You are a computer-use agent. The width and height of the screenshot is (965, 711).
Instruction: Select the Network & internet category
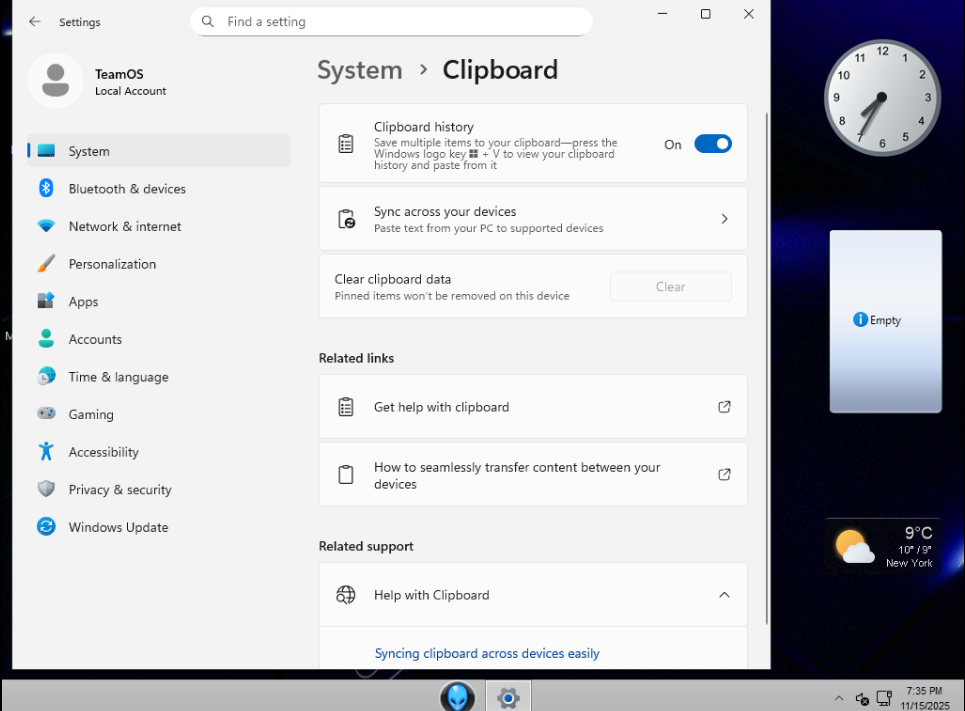click(x=125, y=227)
